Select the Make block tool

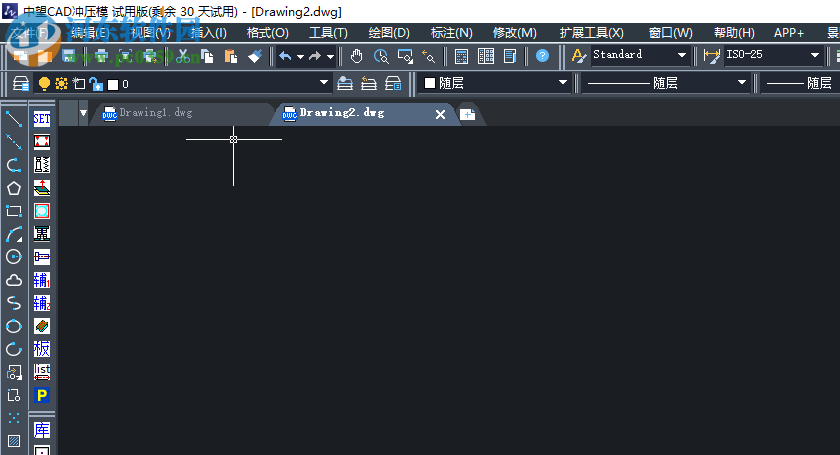pyautogui.click(x=14, y=396)
